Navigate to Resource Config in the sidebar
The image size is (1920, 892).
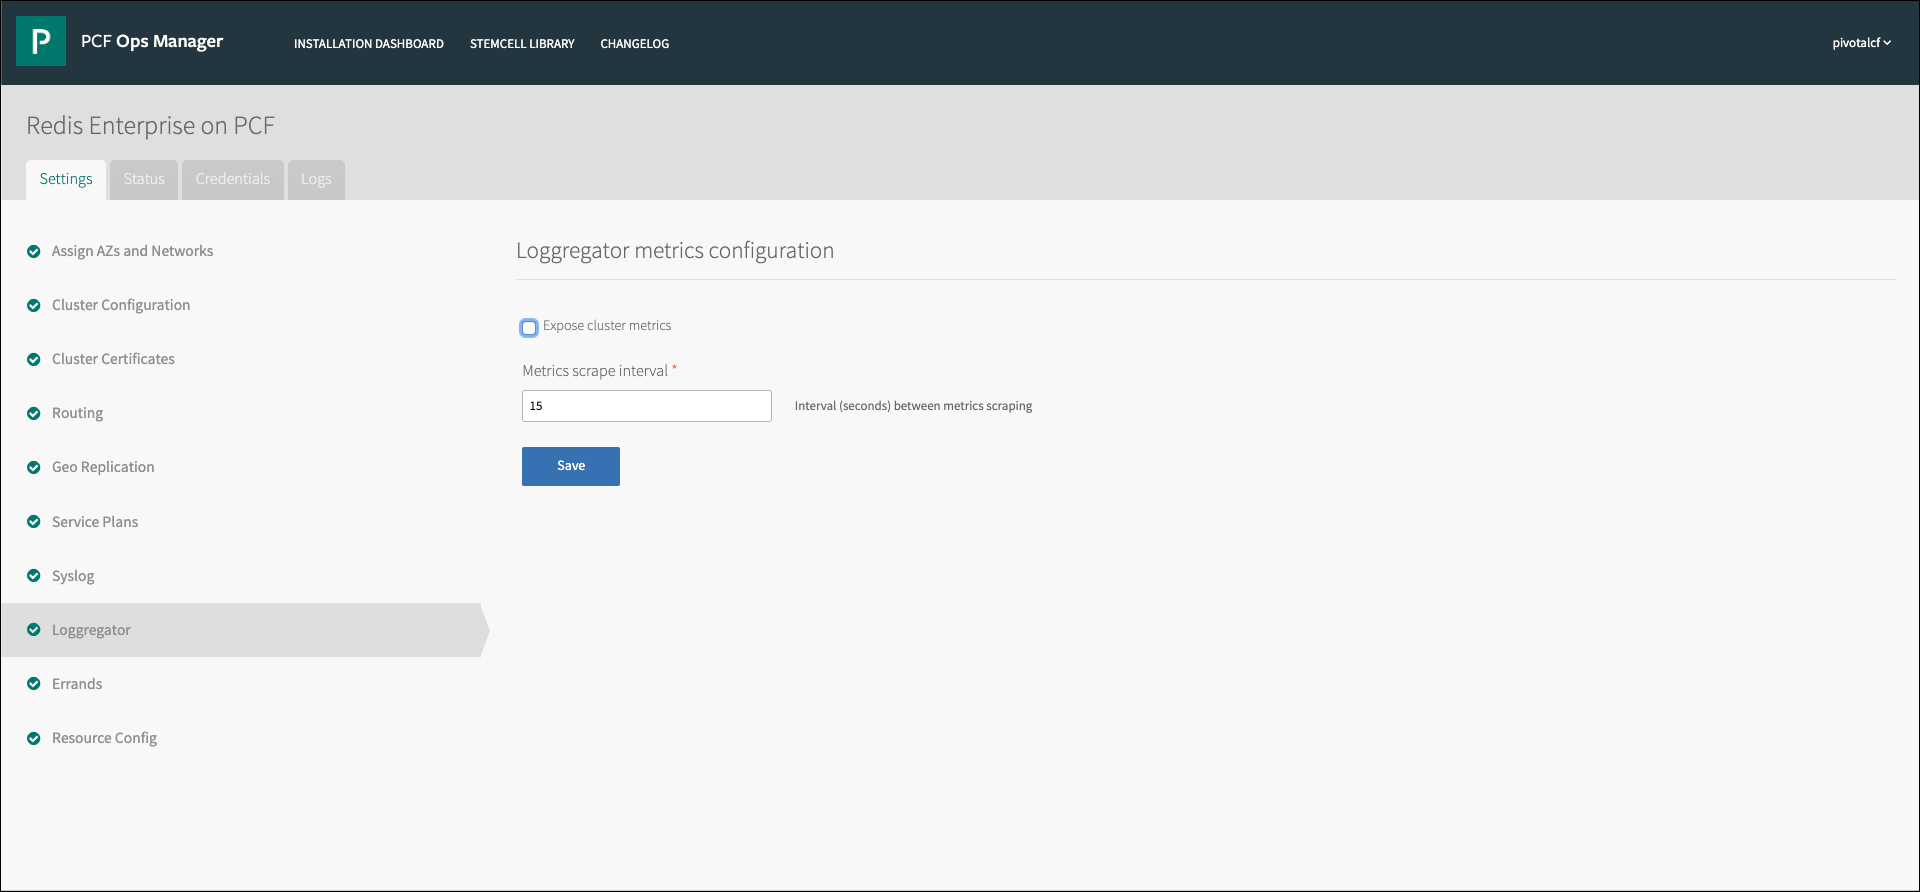[104, 738]
